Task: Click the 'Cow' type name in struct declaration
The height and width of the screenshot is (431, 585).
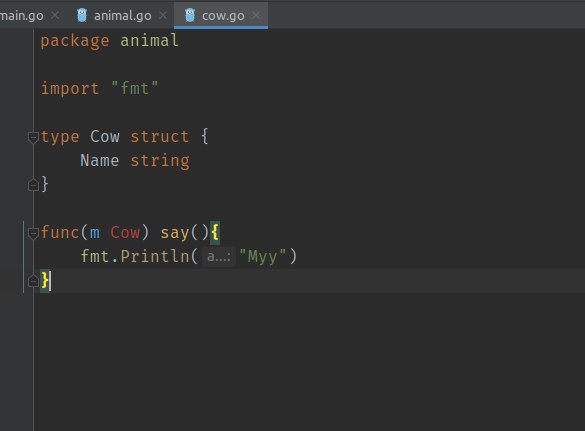Action: 105,137
